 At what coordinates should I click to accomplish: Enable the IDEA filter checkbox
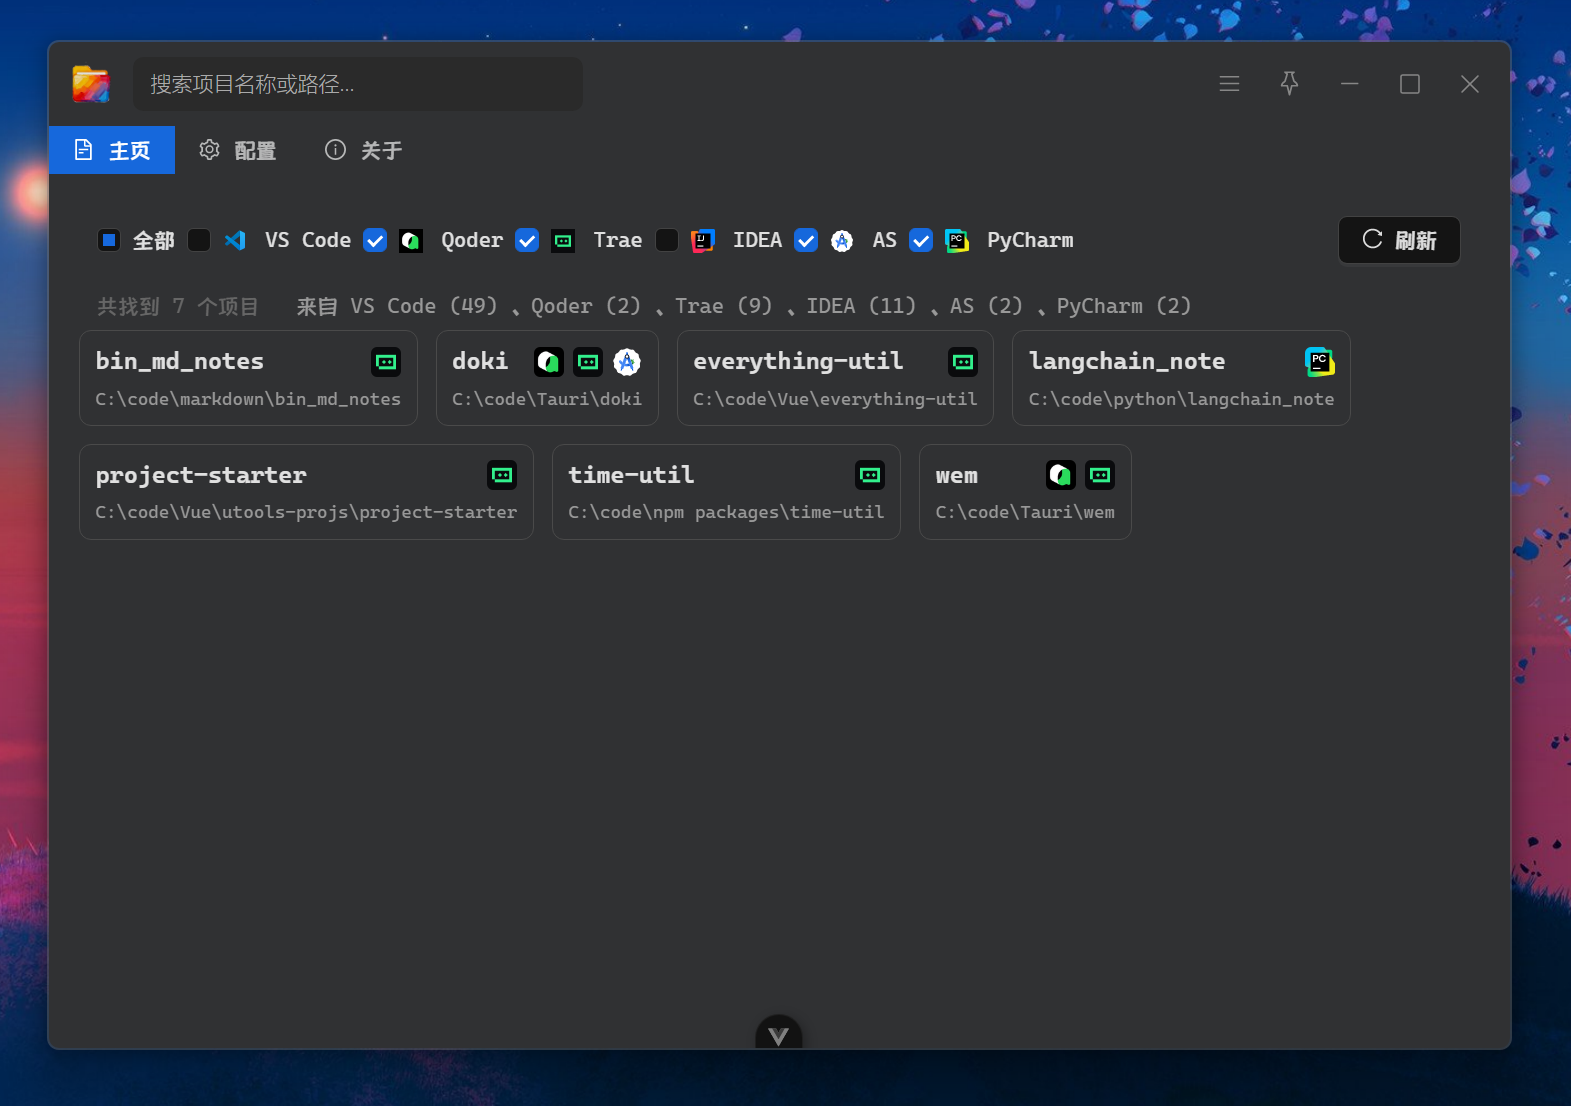[667, 240]
